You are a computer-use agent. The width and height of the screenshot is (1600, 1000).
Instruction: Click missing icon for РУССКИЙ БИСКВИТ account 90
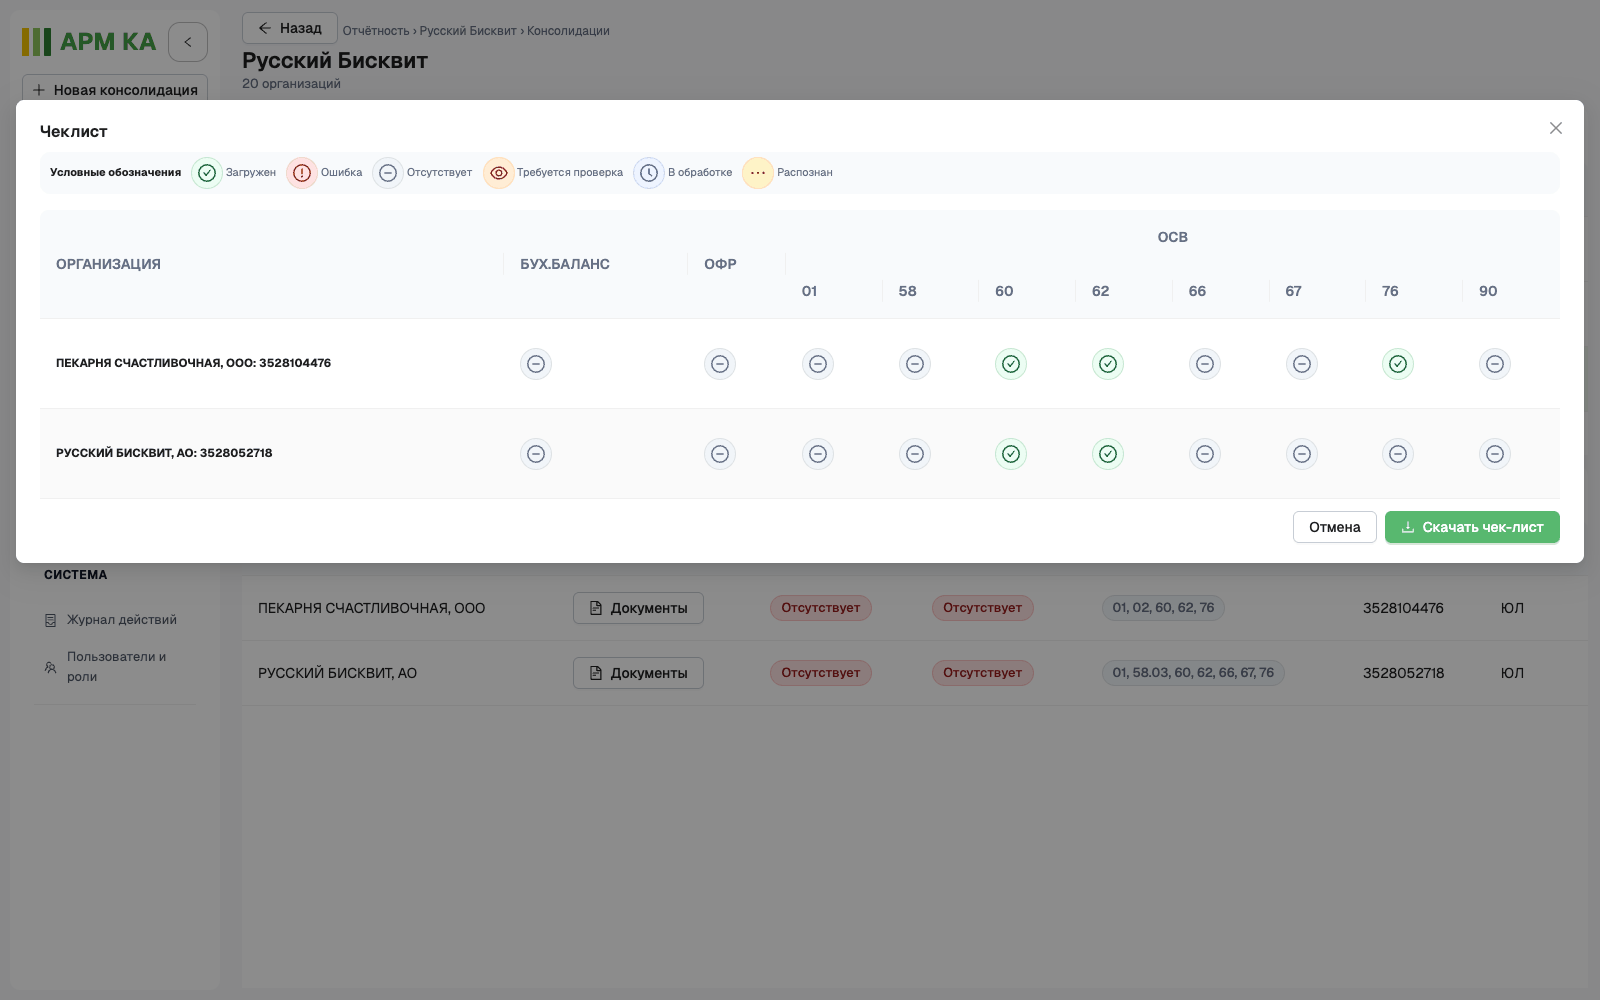pyautogui.click(x=1495, y=454)
